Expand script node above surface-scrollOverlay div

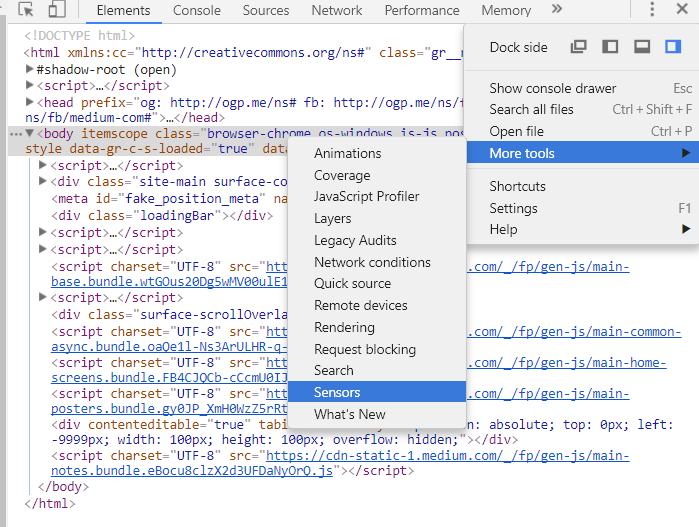coord(43,297)
